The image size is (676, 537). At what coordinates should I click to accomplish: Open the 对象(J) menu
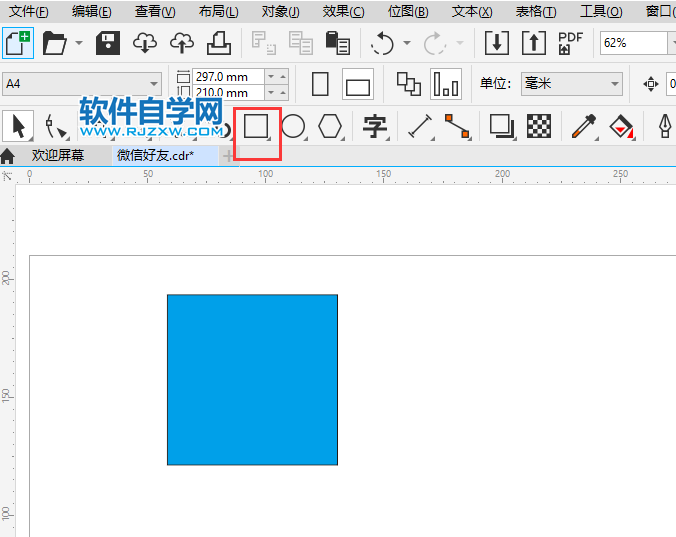pos(280,11)
